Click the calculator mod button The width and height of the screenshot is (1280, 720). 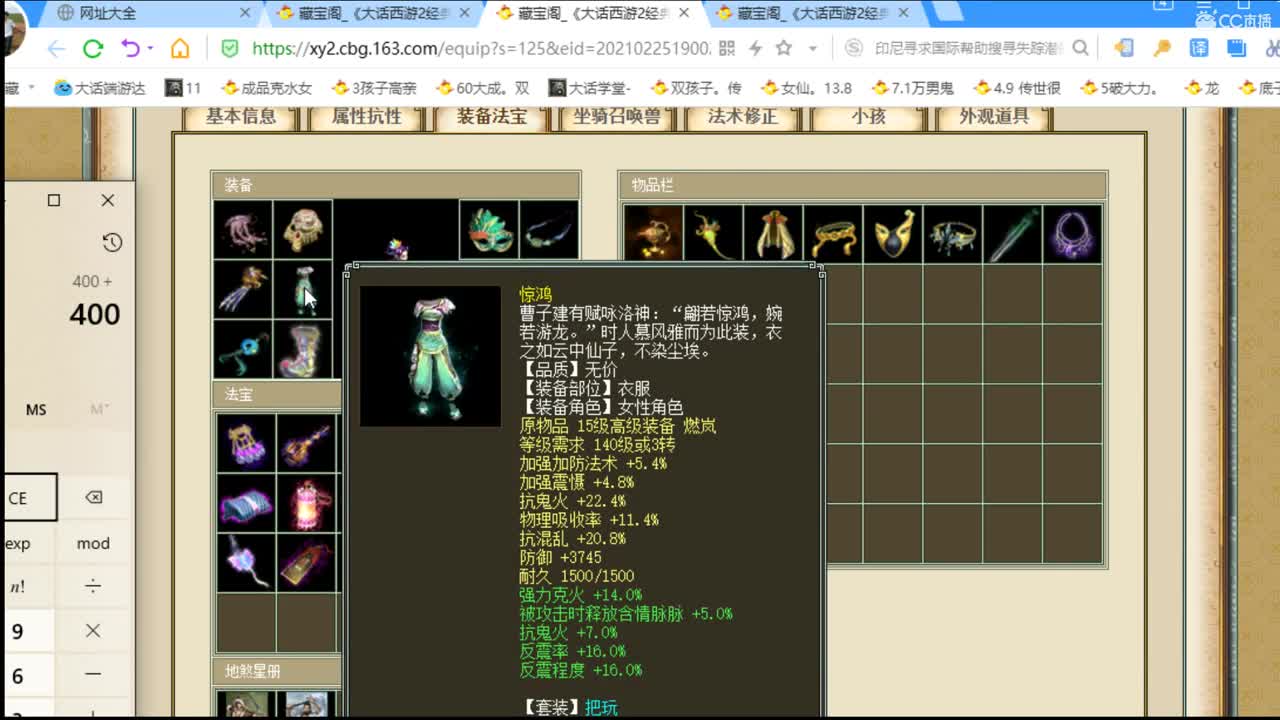[93, 544]
